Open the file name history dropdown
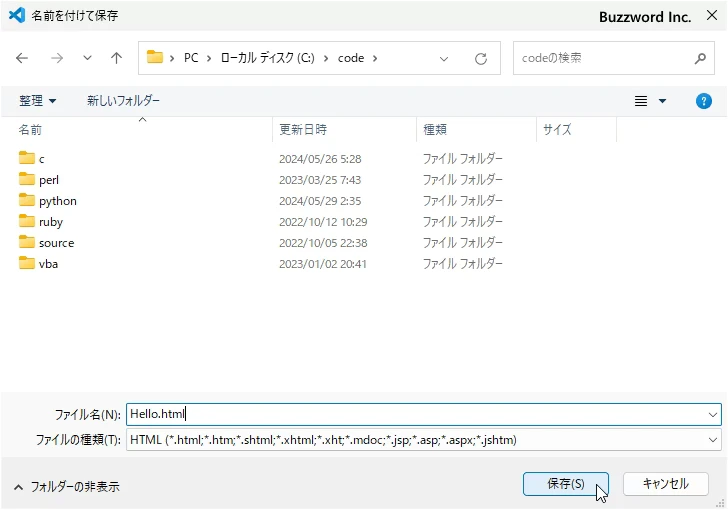This screenshot has height=510, width=728. tap(713, 414)
